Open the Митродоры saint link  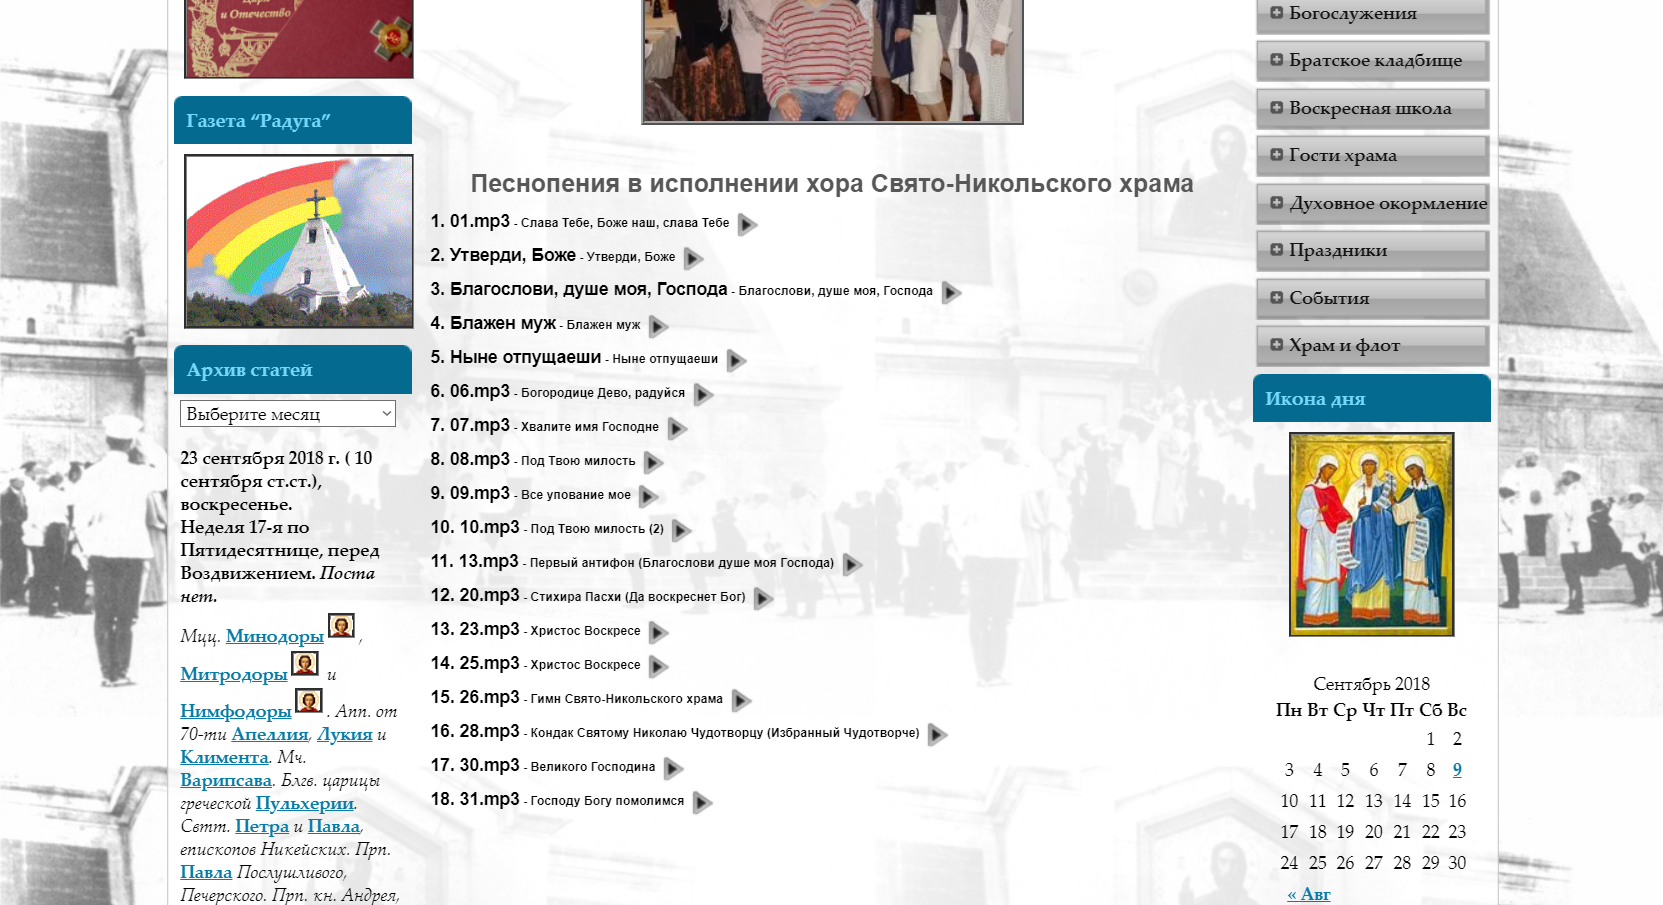(x=234, y=674)
